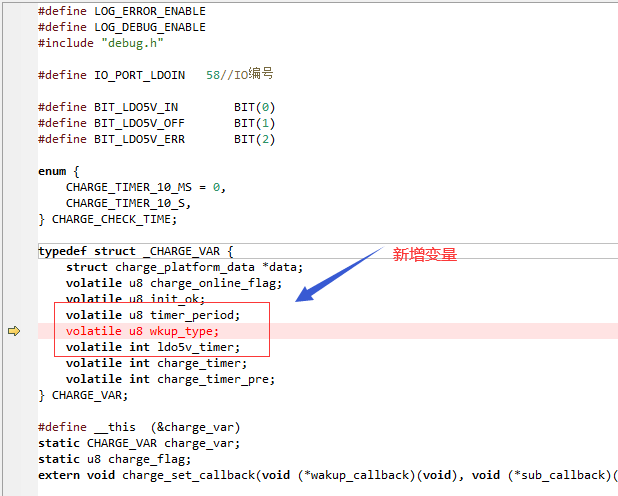
Task: Click 'volatile int charge_timer_pre;' line
Action: click(170, 379)
